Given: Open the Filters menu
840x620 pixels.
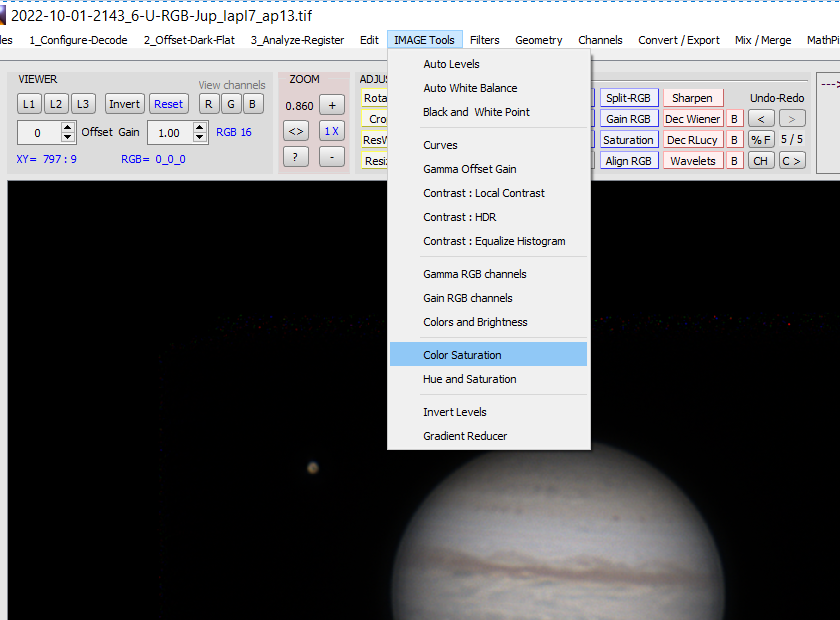Looking at the screenshot, I should coord(484,40).
